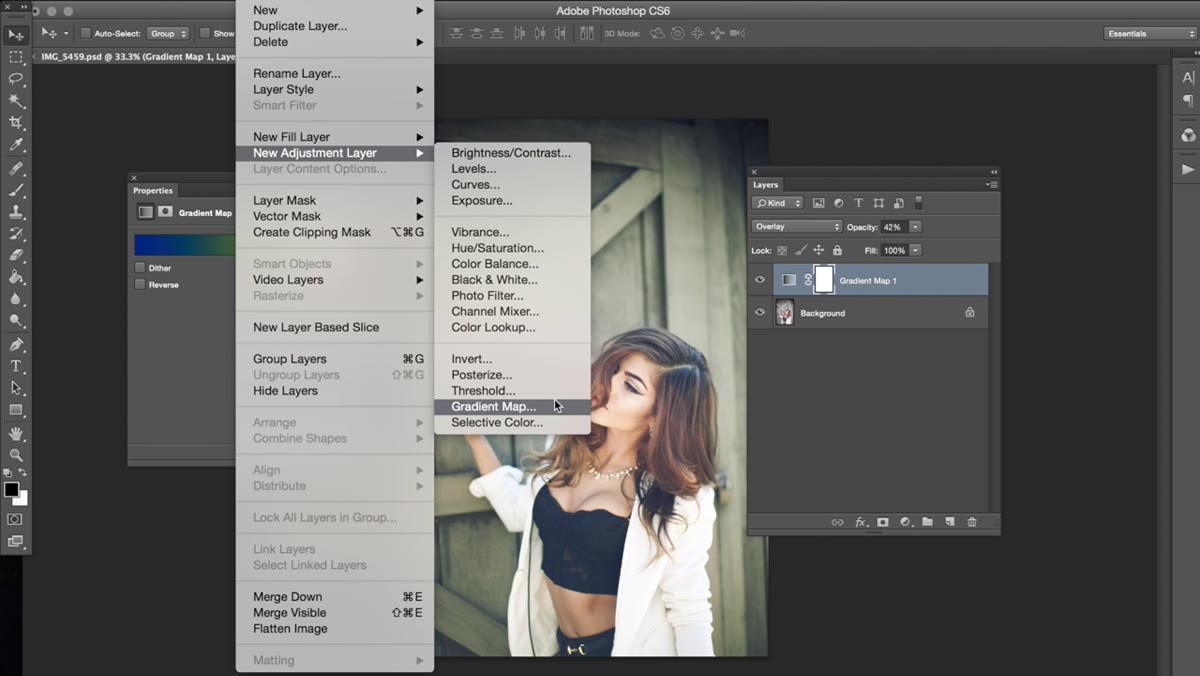1200x676 pixels.
Task: Toggle lock all padlock icon
Action: 837,250
